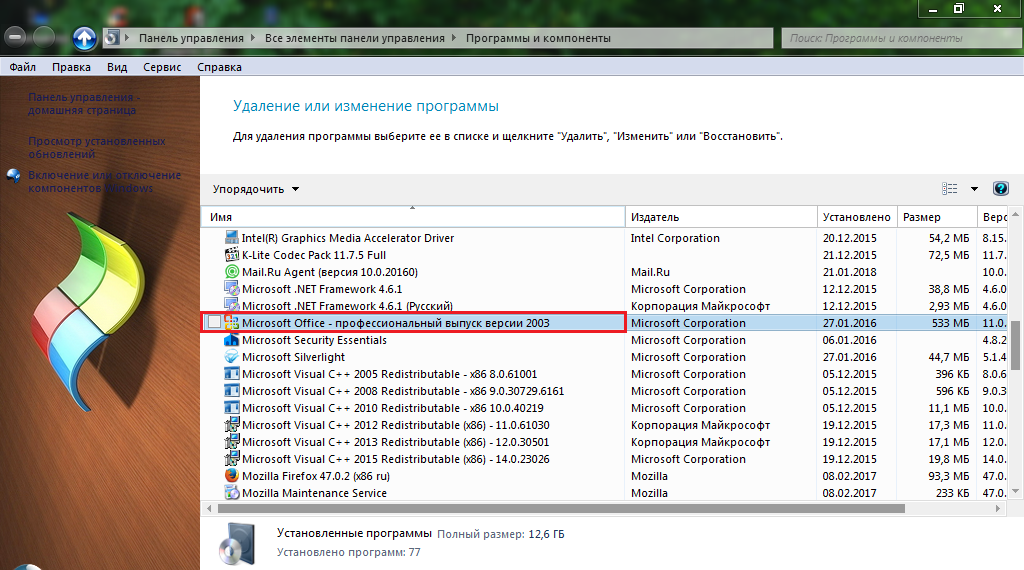Screen dimensions: 1024x570
Task: Click the vertical scrollbar thumb of the list
Action: coord(1015,345)
